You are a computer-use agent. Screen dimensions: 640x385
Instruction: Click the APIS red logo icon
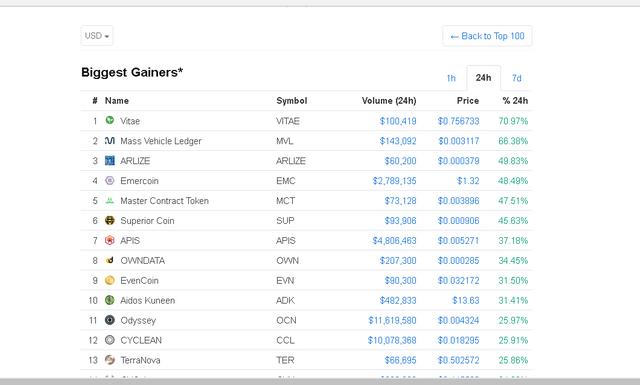tap(110, 240)
